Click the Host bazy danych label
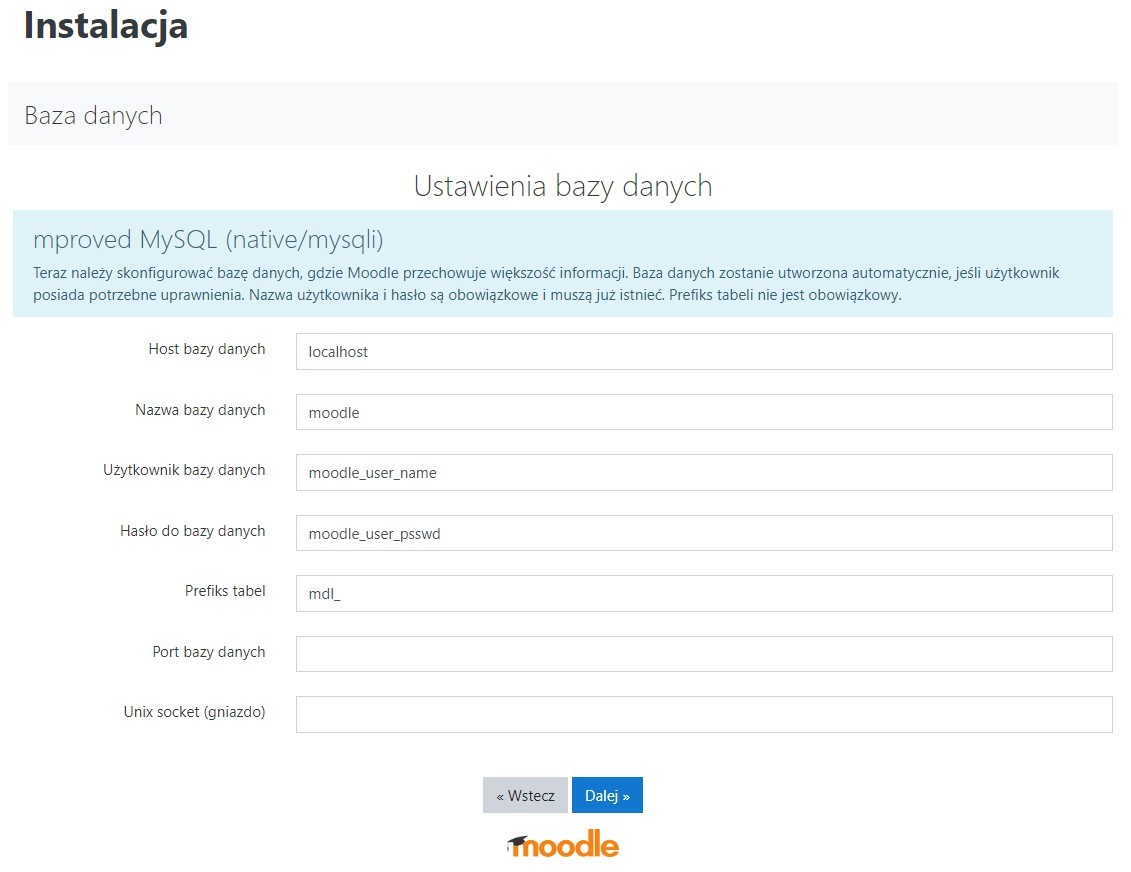The height and width of the screenshot is (872, 1131). pos(206,349)
